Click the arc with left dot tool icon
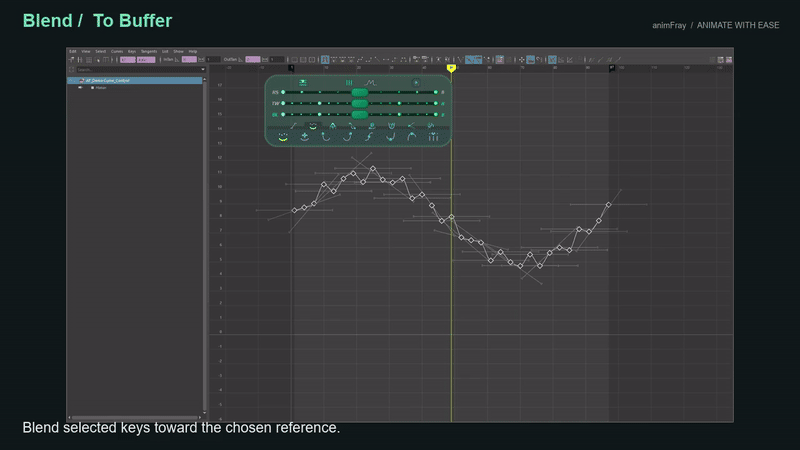This screenshot has width=800, height=450. [x=326, y=137]
